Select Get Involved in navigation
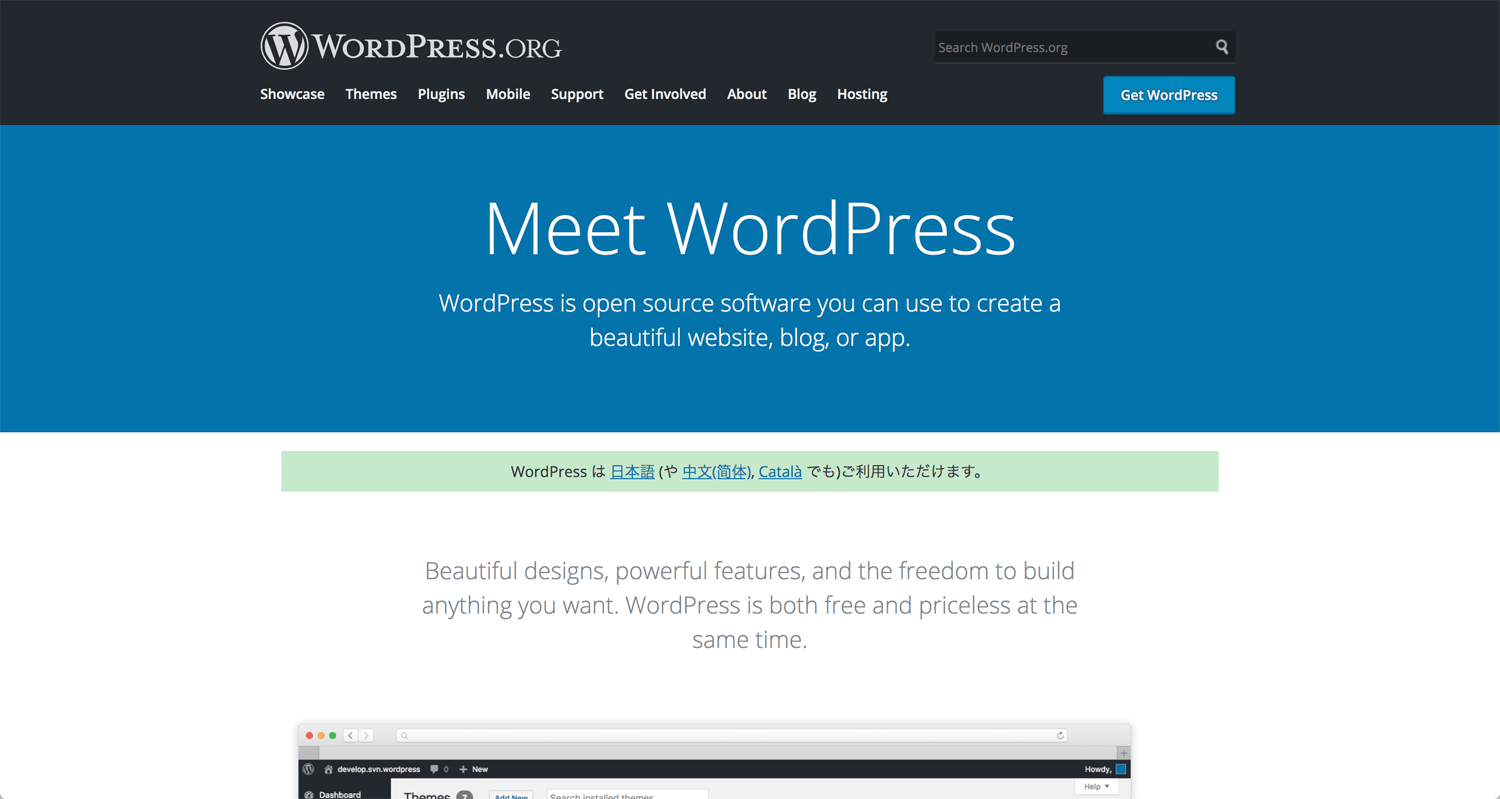1500x799 pixels. (665, 94)
